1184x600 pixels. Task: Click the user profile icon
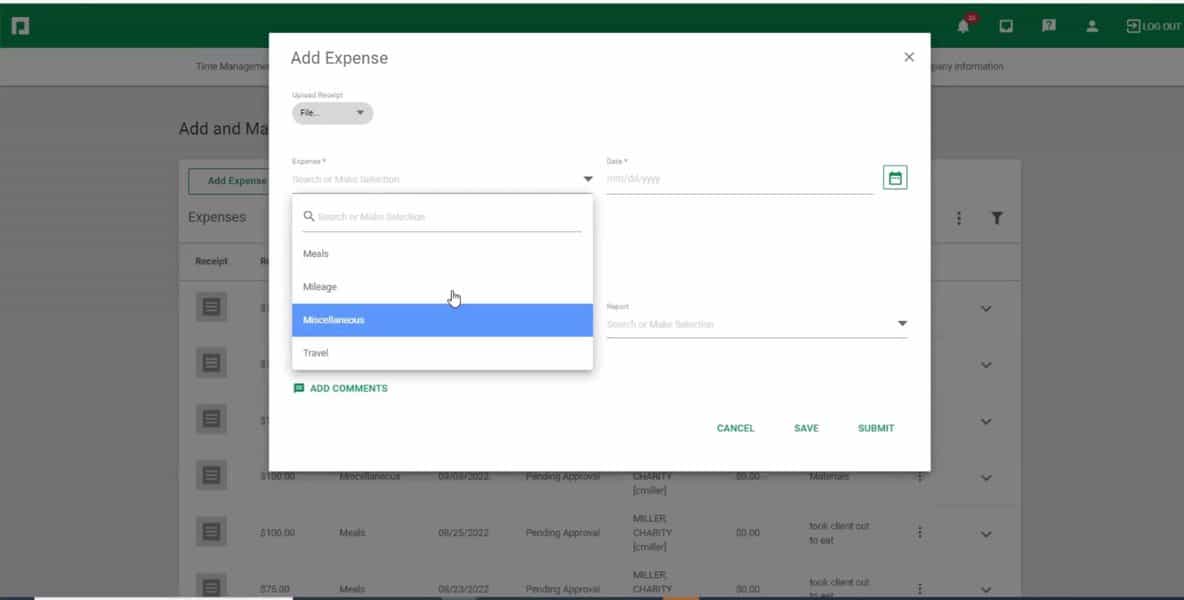pos(1092,25)
